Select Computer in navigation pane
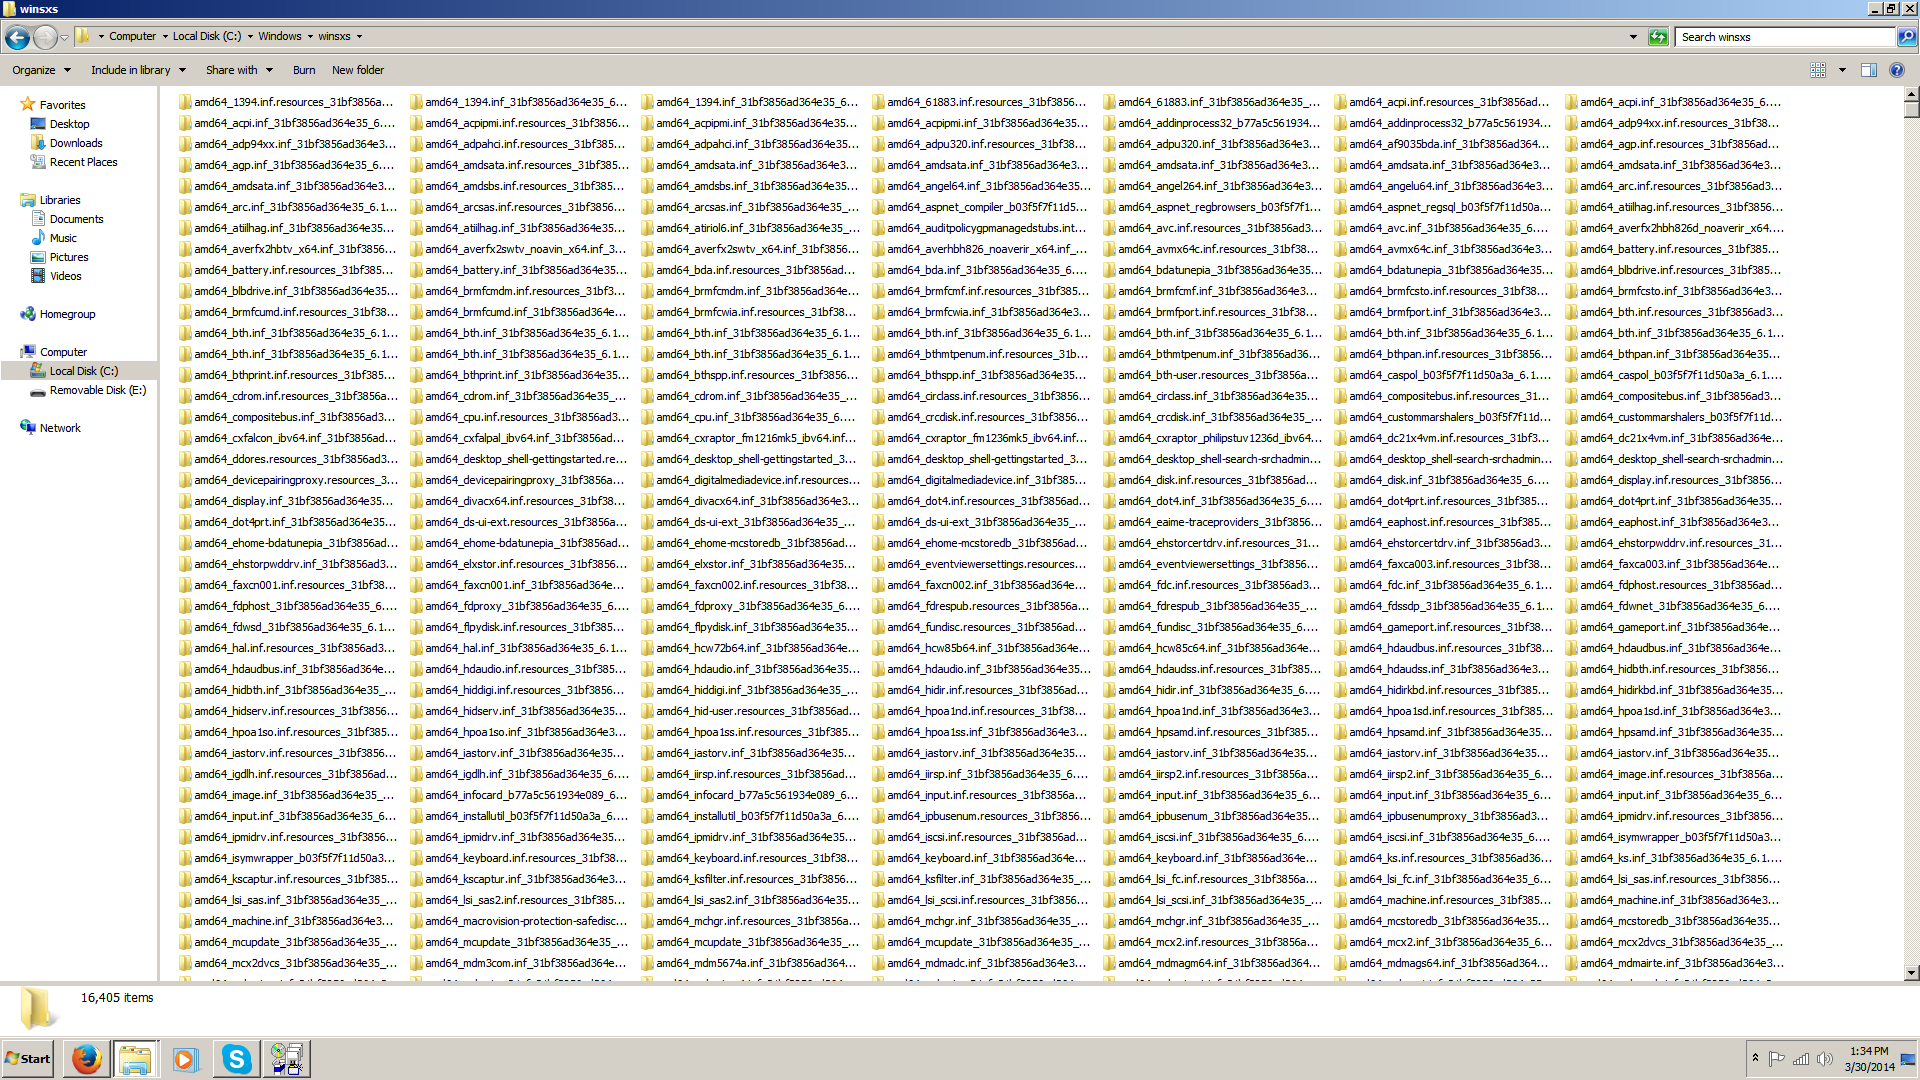 (x=63, y=352)
